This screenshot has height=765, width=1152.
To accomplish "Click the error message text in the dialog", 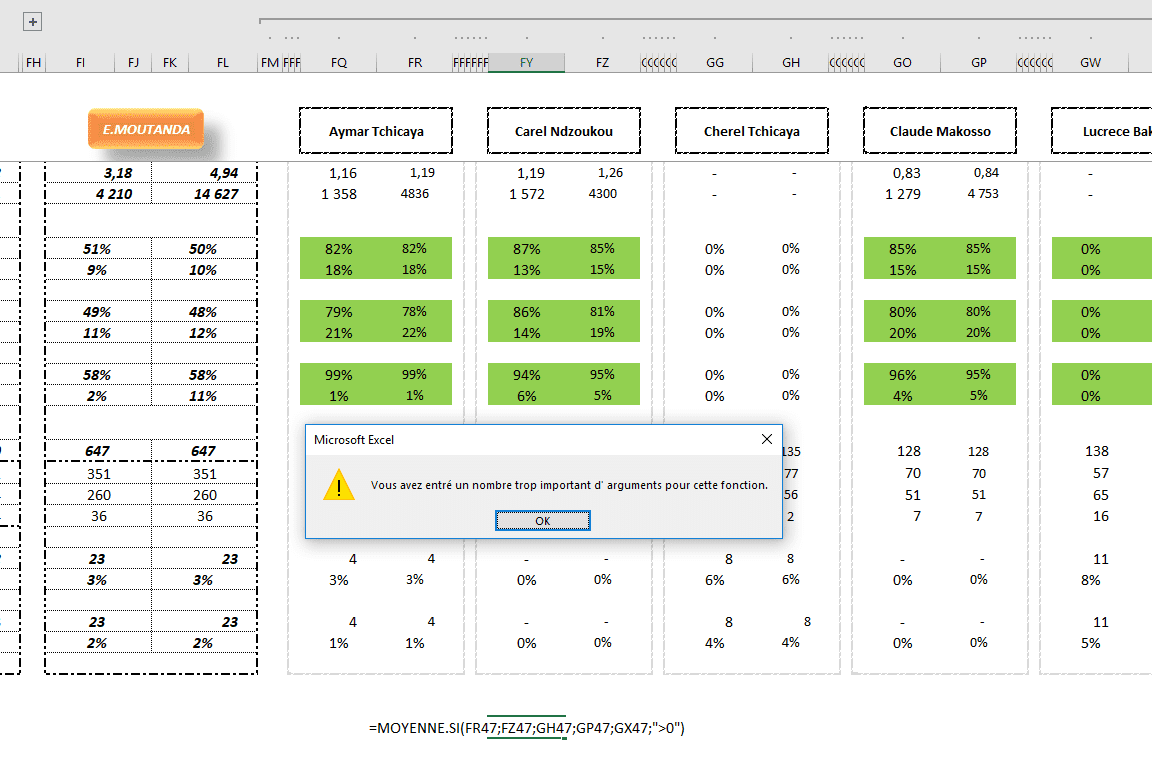I will [569, 485].
